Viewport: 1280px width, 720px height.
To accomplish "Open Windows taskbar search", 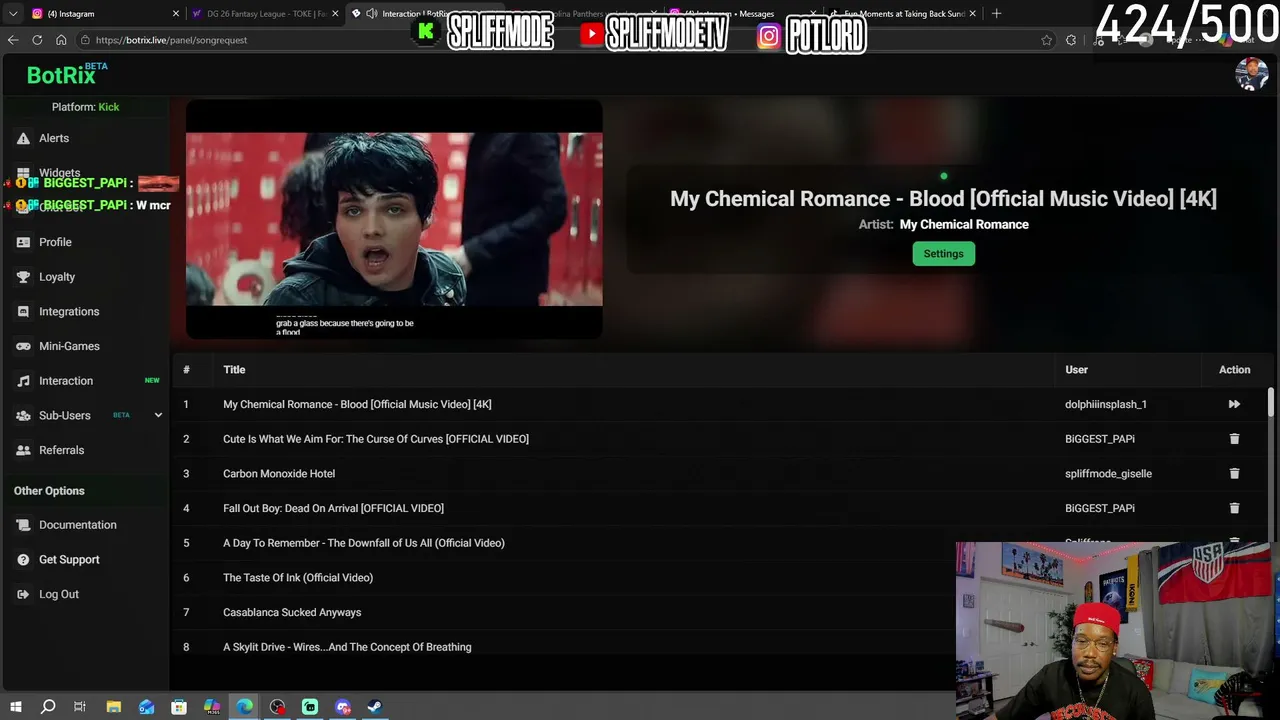I will [x=47, y=707].
